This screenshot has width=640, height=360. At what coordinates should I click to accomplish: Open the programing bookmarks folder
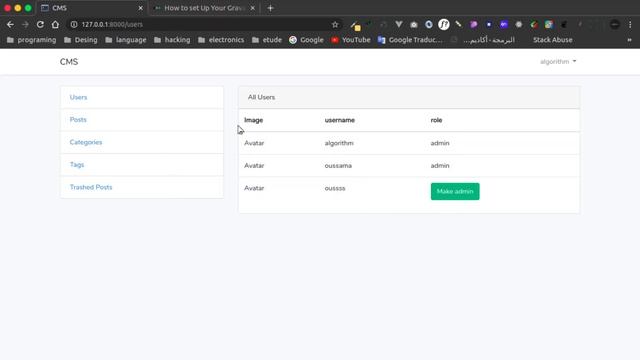point(31,40)
